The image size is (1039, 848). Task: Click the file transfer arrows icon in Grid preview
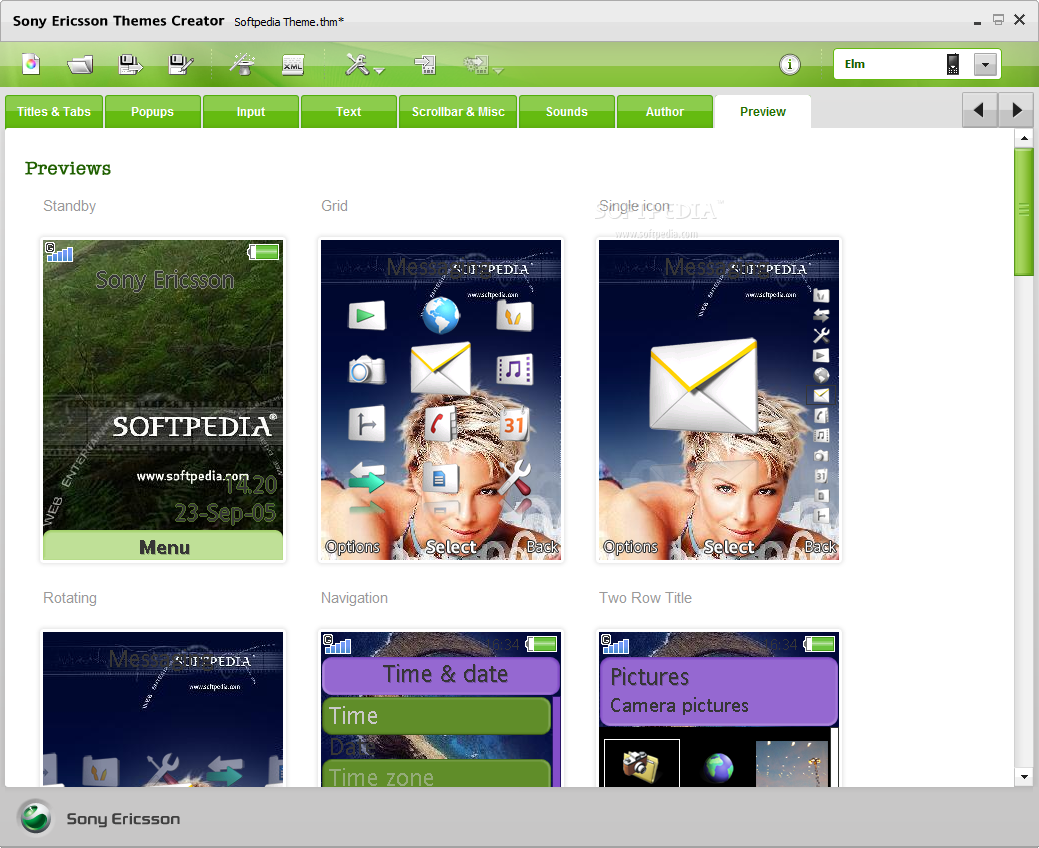(366, 477)
